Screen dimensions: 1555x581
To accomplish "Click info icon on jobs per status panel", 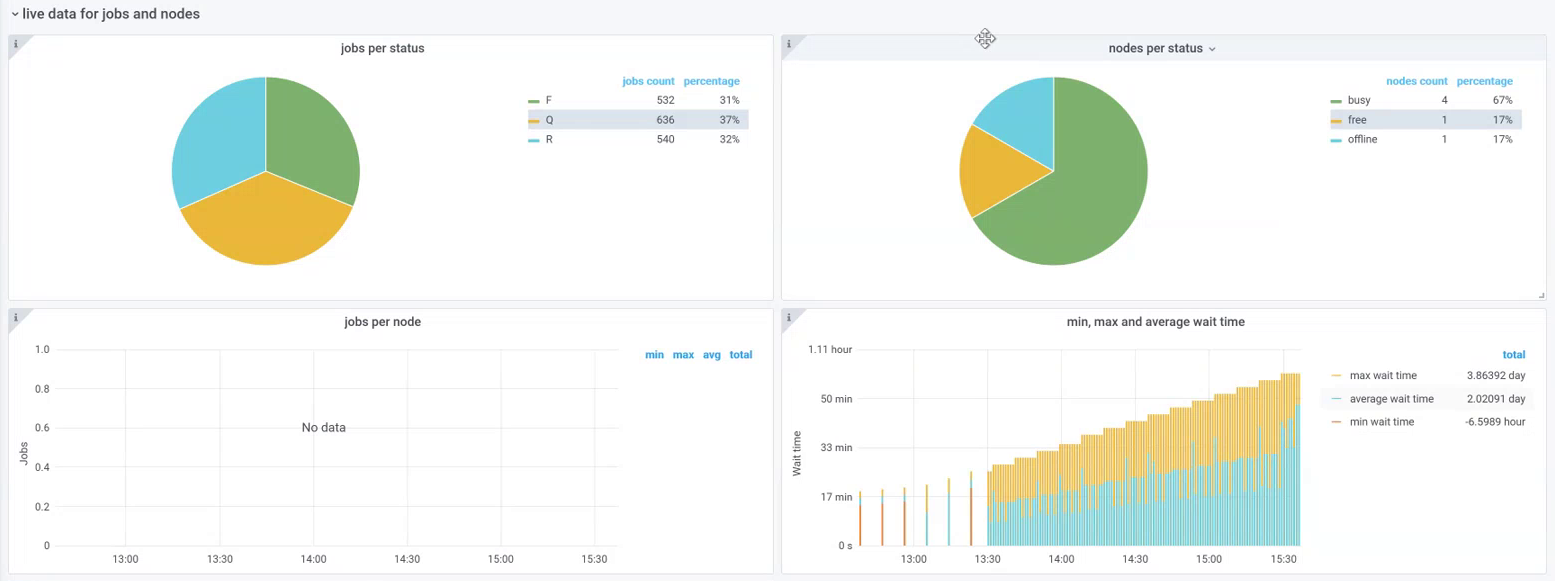I will point(15,44).
